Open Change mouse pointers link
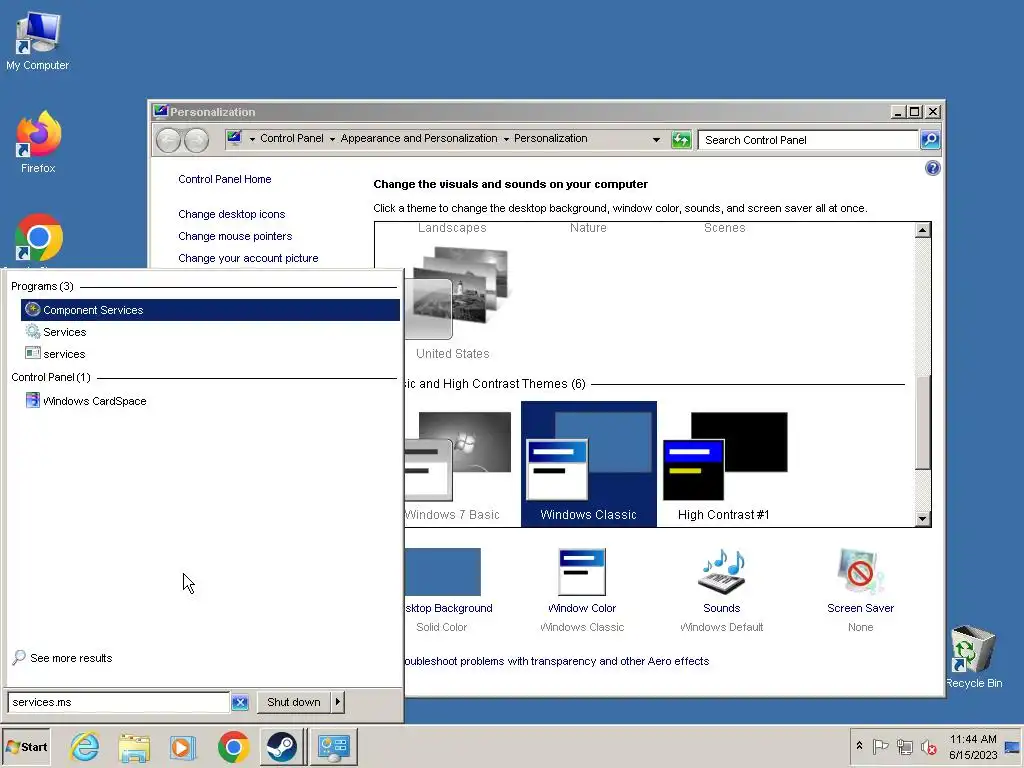This screenshot has height=768, width=1024. (235, 236)
